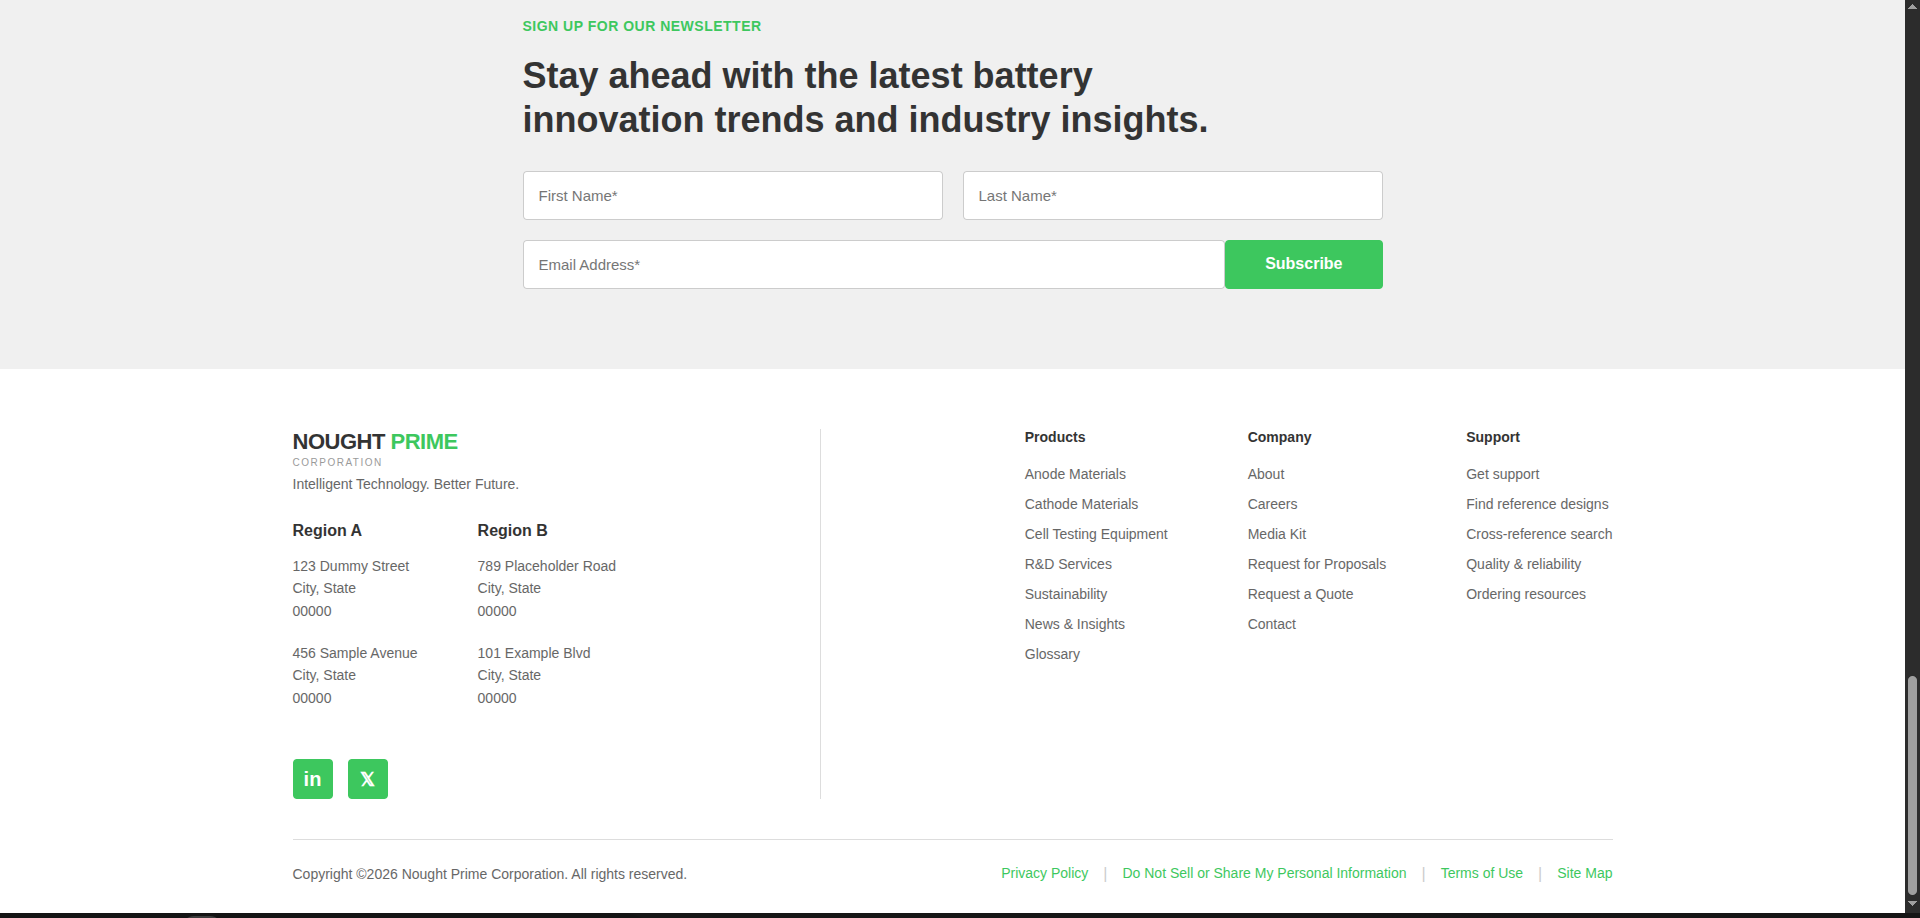Click Request a Quote
The image size is (1920, 918).
(x=1300, y=594)
